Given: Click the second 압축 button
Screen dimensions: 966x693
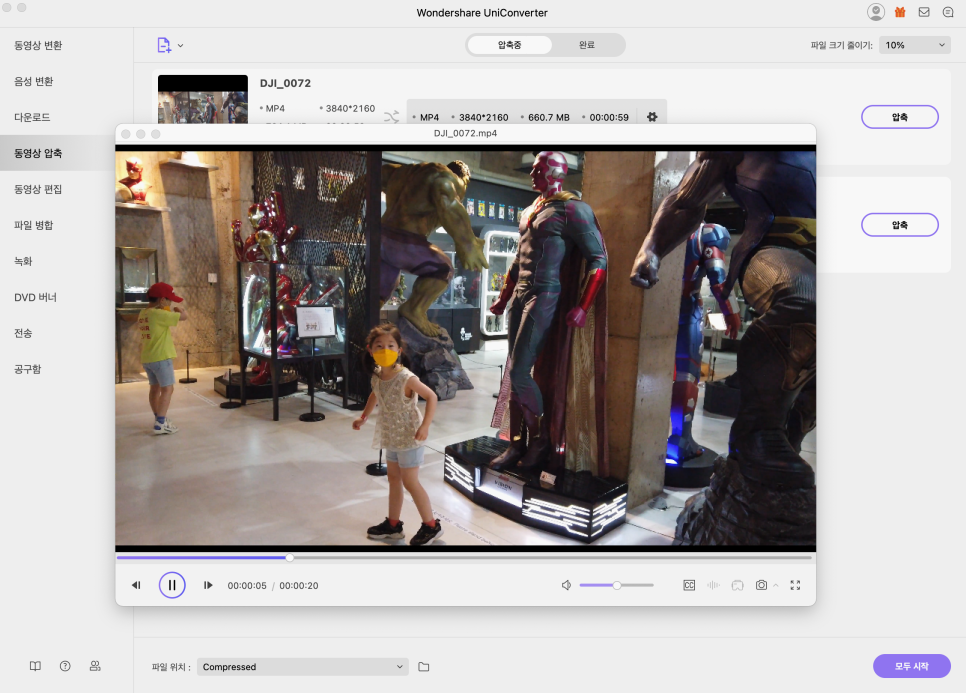Looking at the screenshot, I should (899, 225).
